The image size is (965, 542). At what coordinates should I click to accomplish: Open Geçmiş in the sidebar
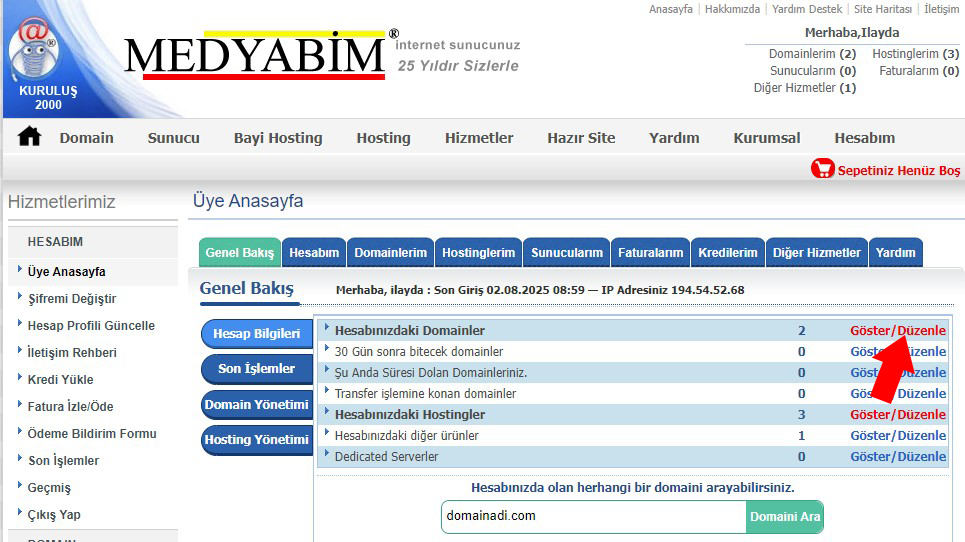(49, 488)
